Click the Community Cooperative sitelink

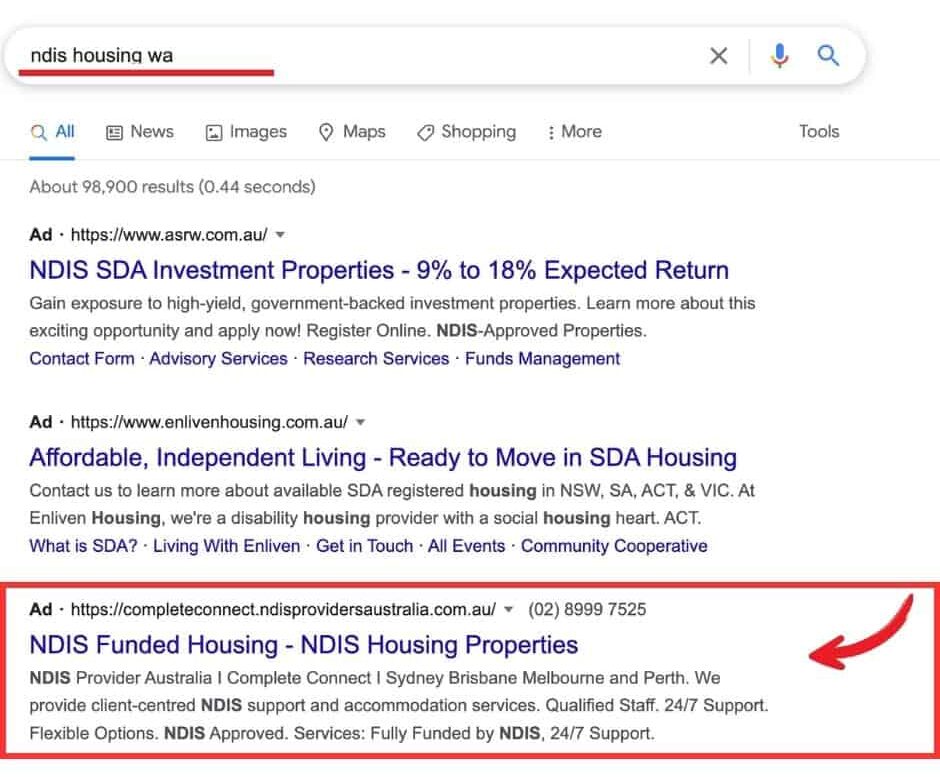614,546
